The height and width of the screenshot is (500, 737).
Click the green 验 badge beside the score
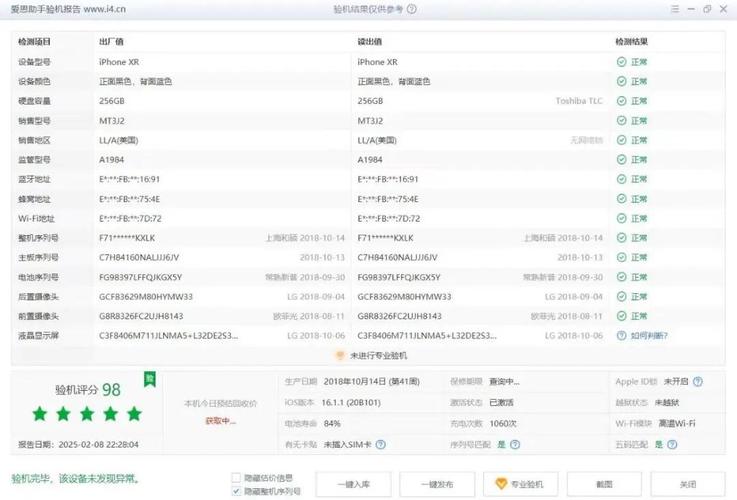[150, 379]
